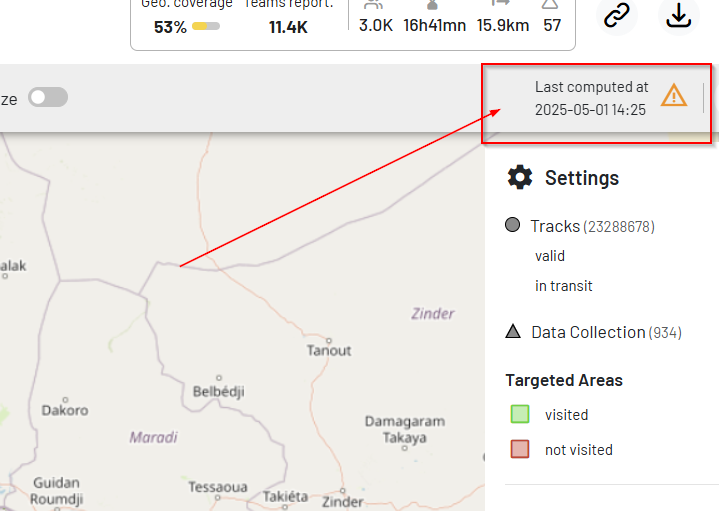Click the people count icon above 3.0K
This screenshot has height=511, width=719.
point(373,5)
